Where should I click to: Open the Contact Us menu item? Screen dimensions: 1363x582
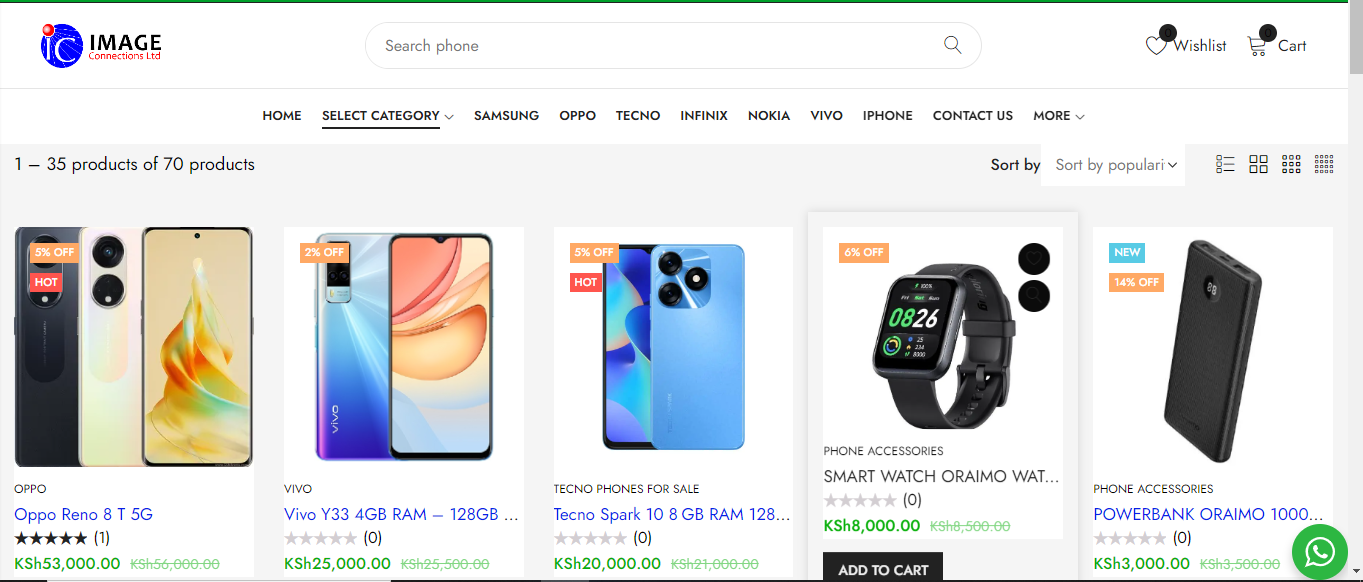pos(972,116)
